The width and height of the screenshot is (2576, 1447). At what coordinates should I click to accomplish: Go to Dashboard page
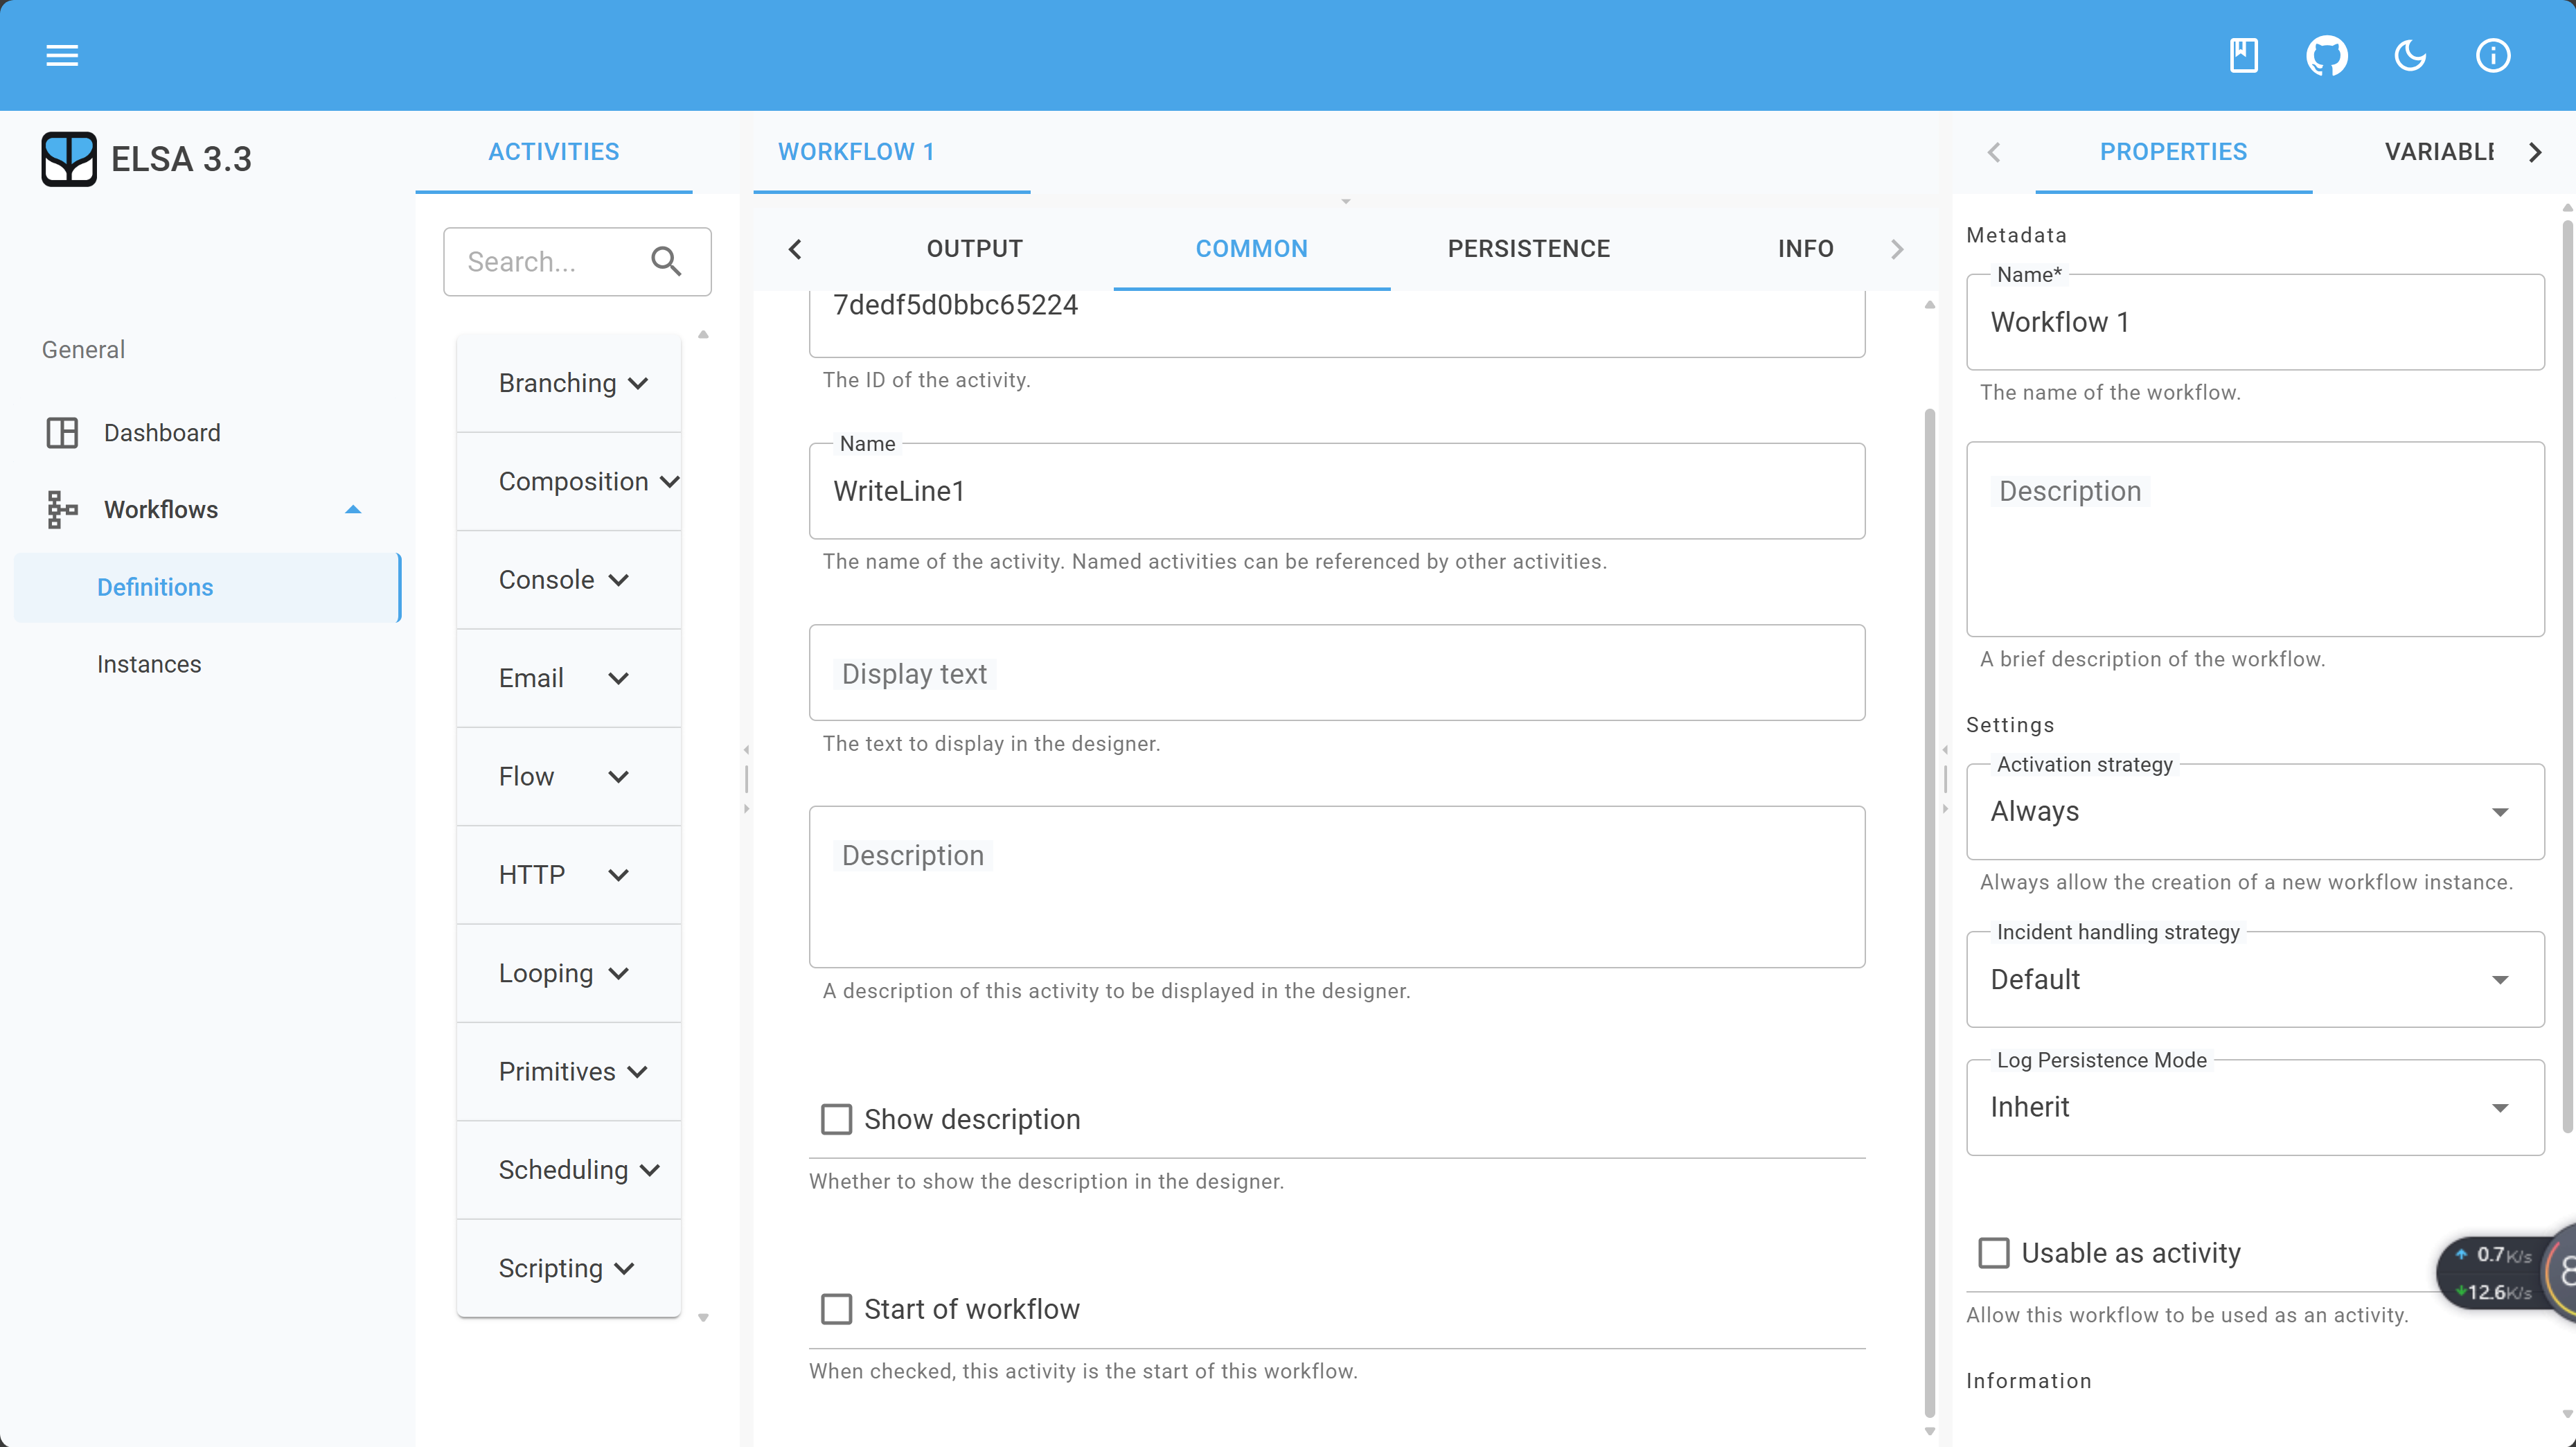coord(207,433)
